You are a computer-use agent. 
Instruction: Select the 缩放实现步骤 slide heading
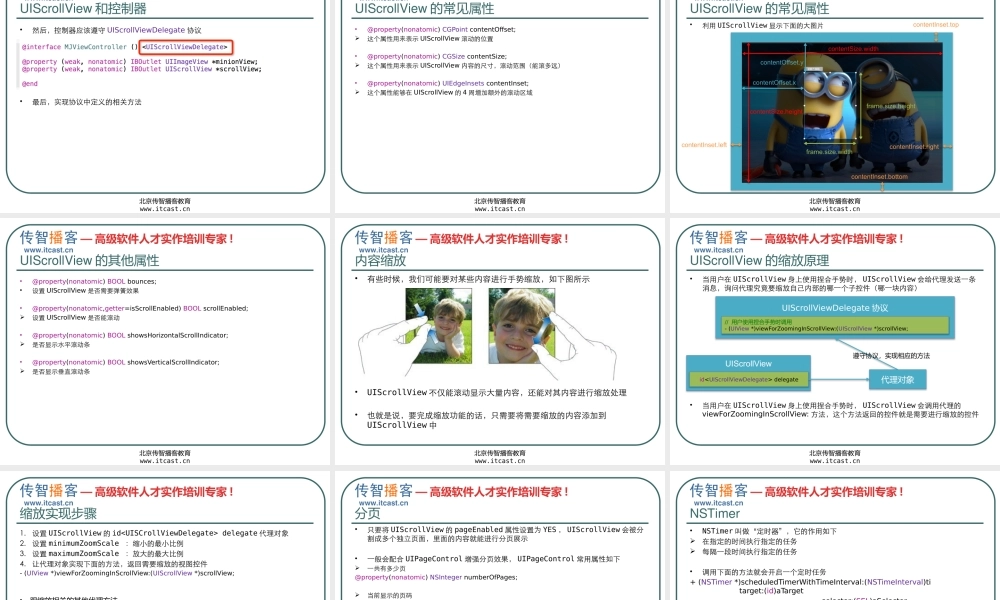(58, 513)
